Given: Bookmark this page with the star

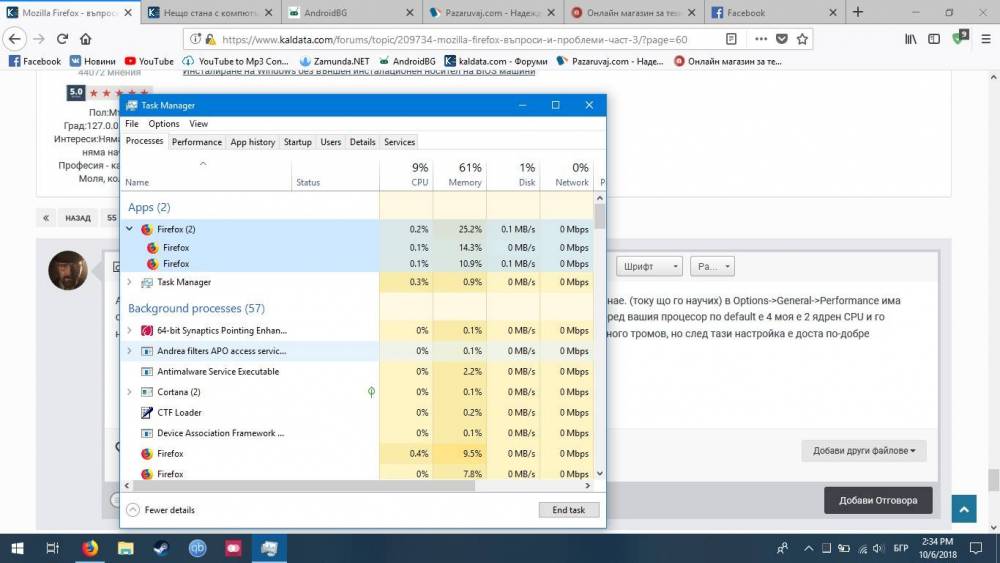Looking at the screenshot, I should (802, 39).
